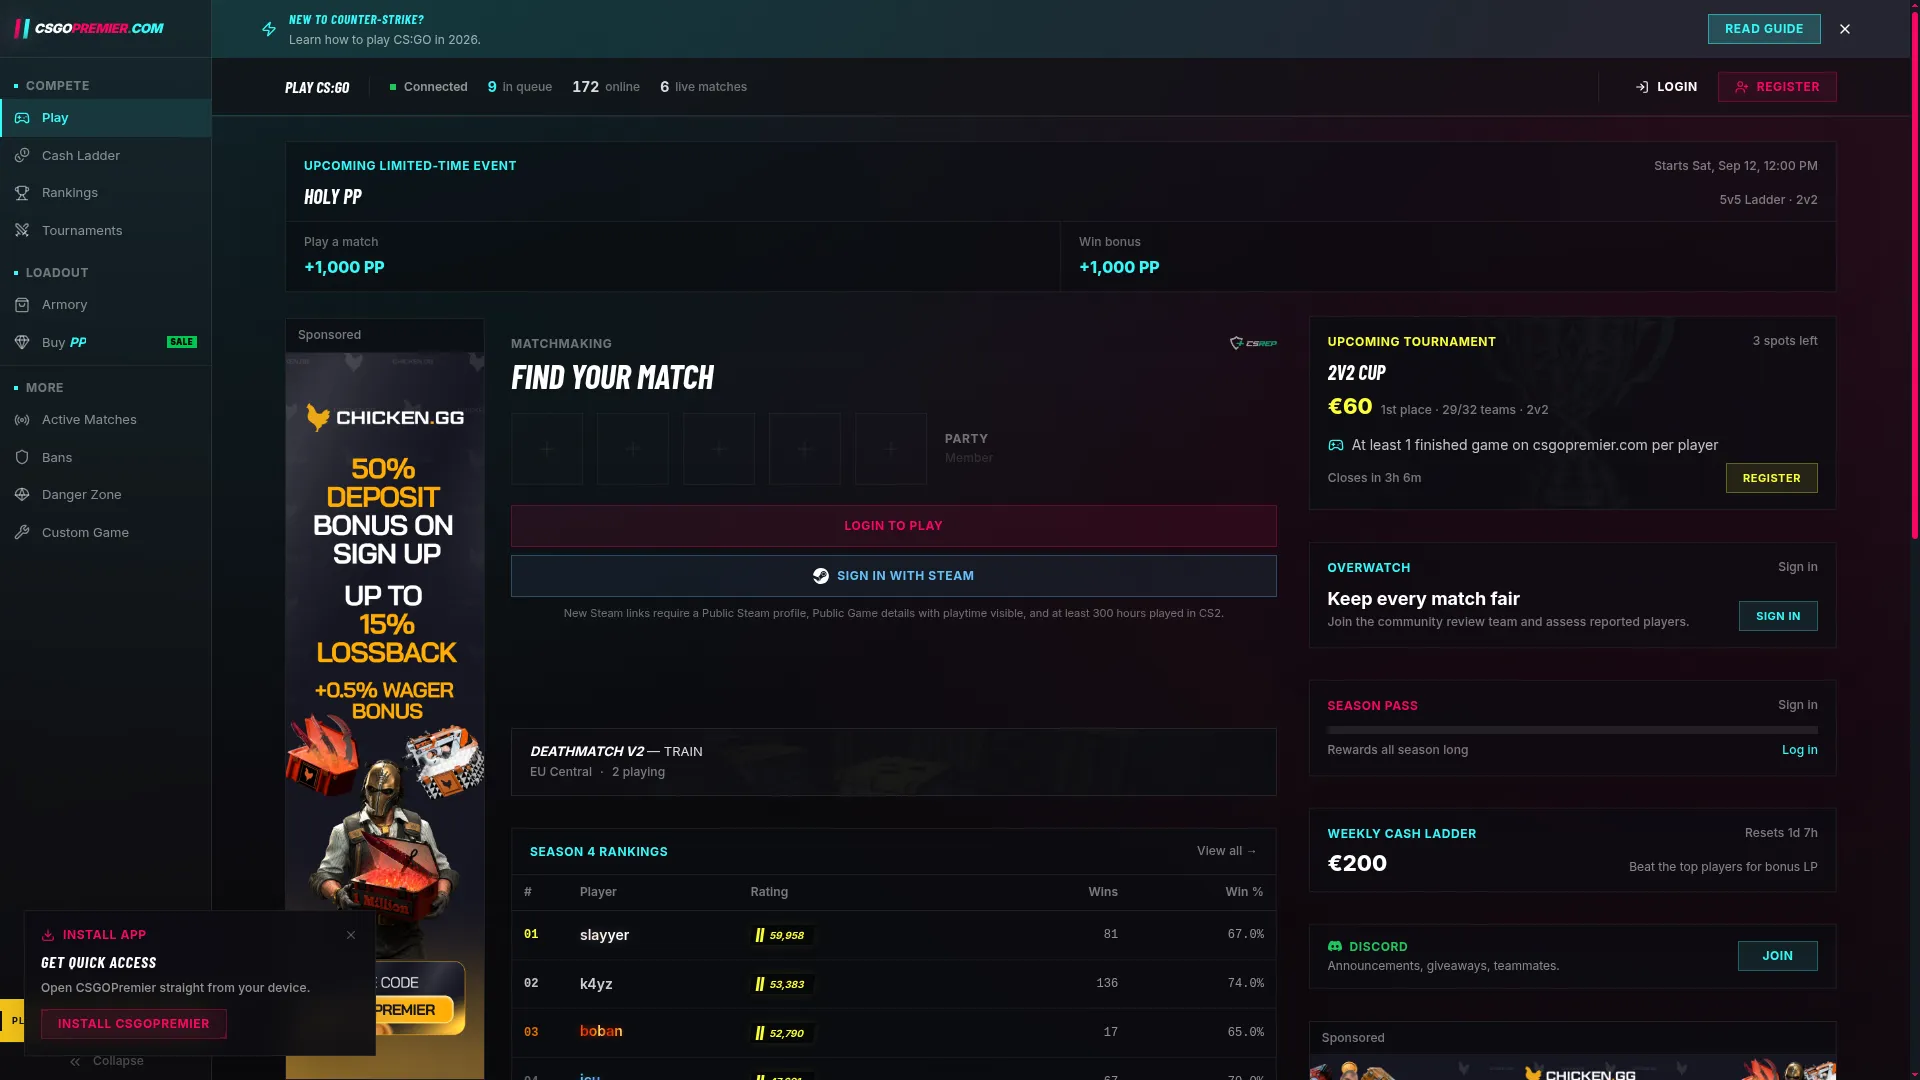The image size is (1920, 1080).
Task: Click the Register user-plus icon
Action: pyautogui.click(x=1742, y=87)
